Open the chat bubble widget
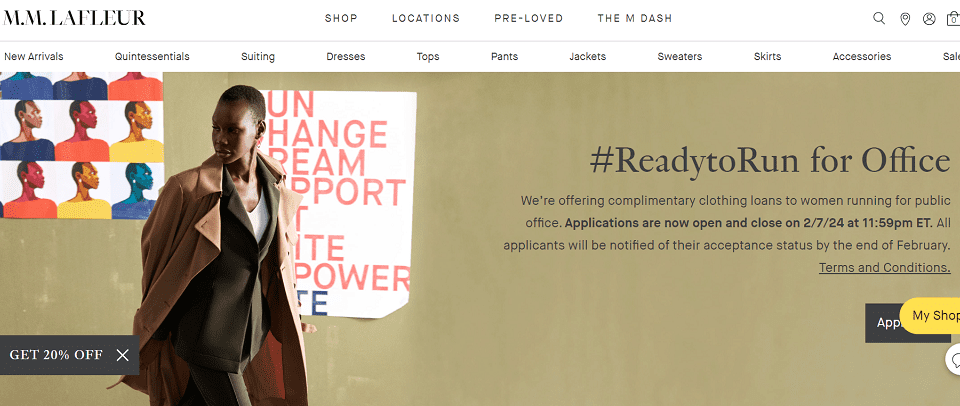Screen dimensions: 960x406 [954, 360]
